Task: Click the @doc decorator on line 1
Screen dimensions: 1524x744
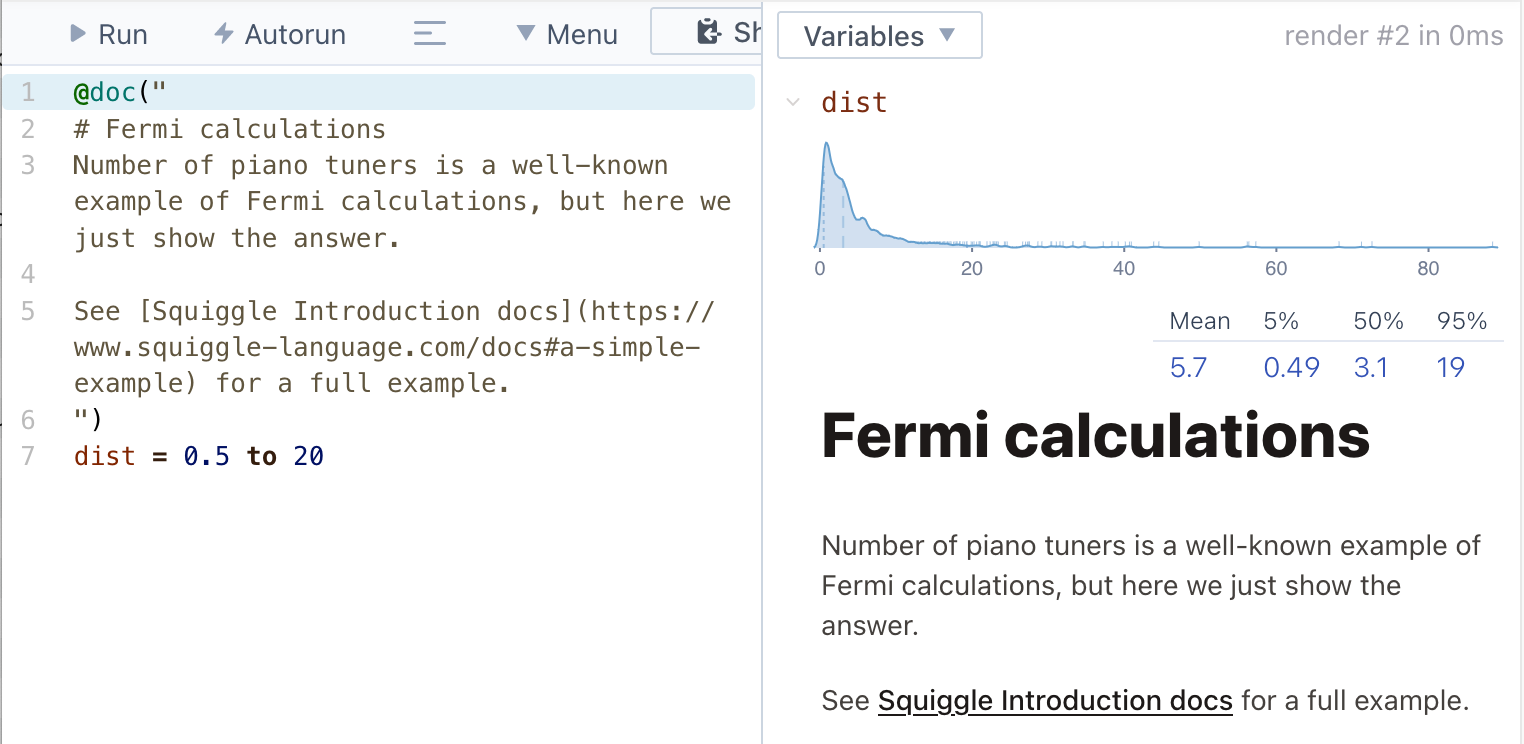Action: point(104,93)
